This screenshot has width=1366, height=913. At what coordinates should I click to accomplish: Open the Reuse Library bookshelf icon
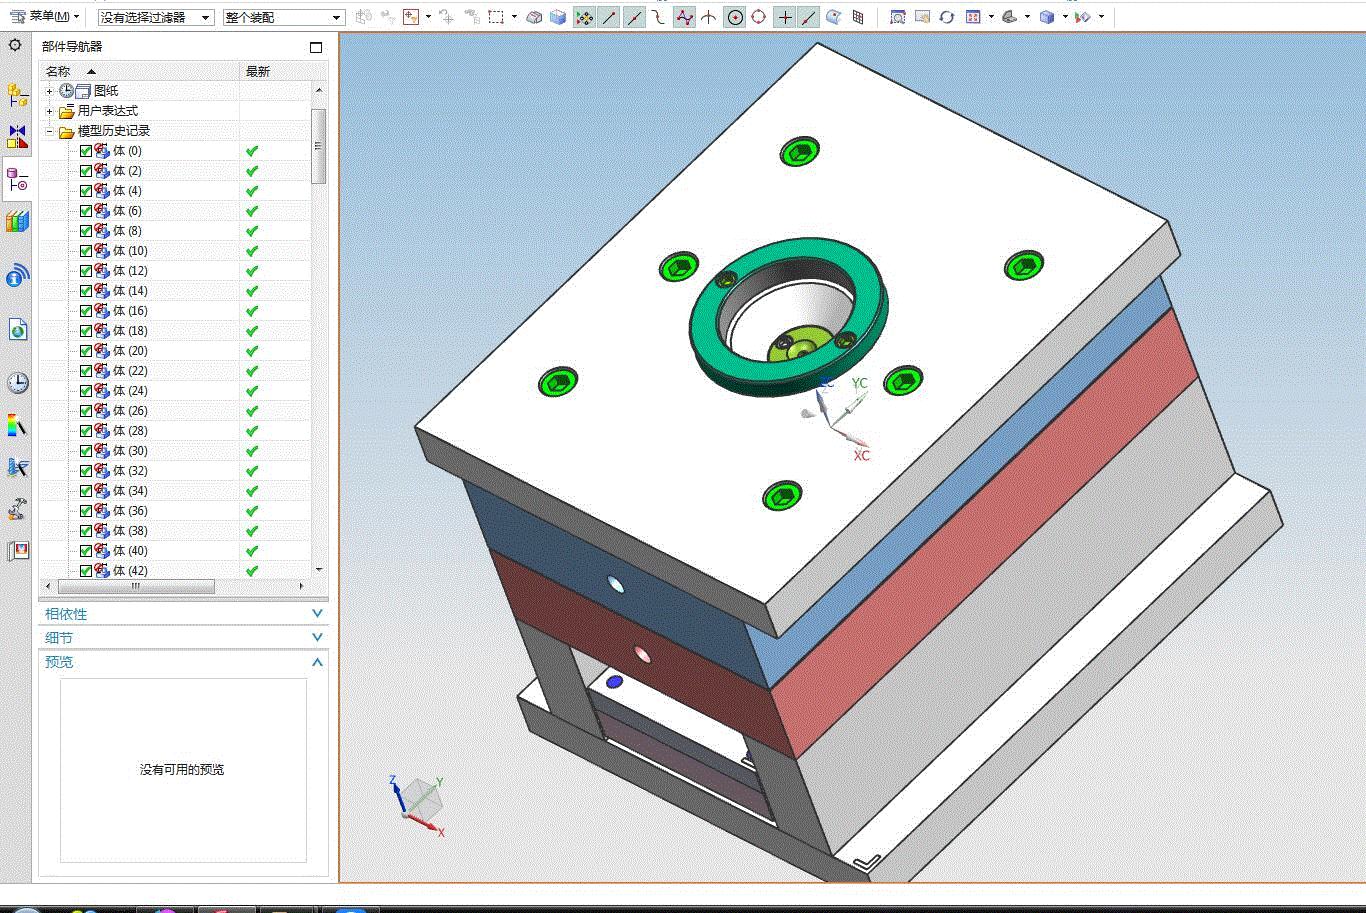click(x=17, y=221)
